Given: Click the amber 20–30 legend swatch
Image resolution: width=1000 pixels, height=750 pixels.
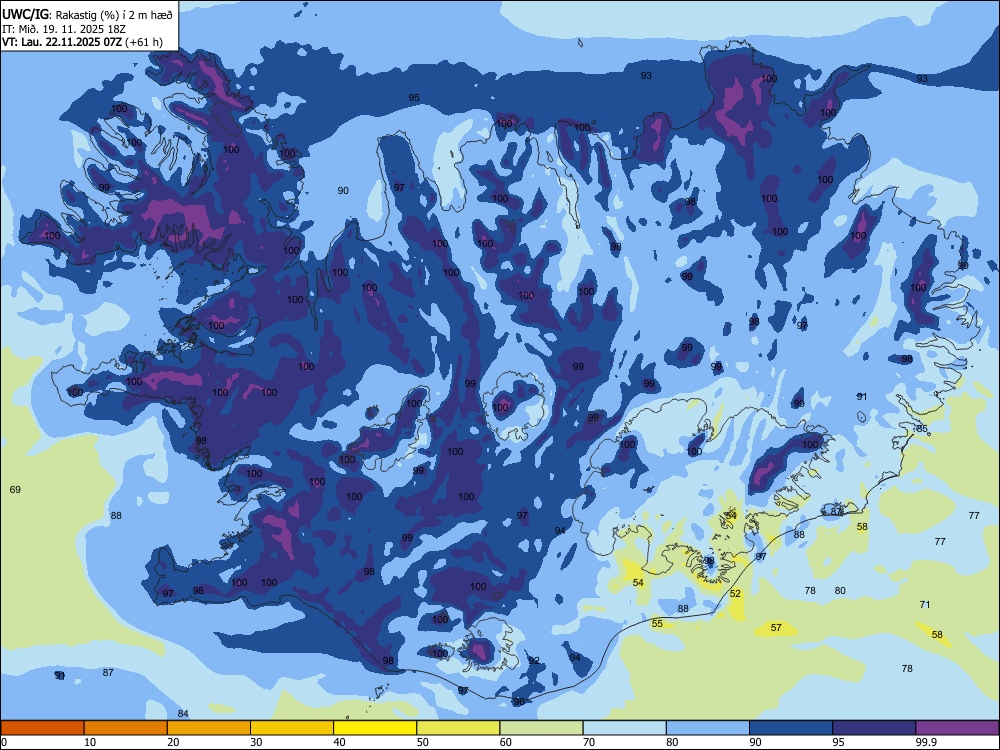Looking at the screenshot, I should [x=209, y=728].
